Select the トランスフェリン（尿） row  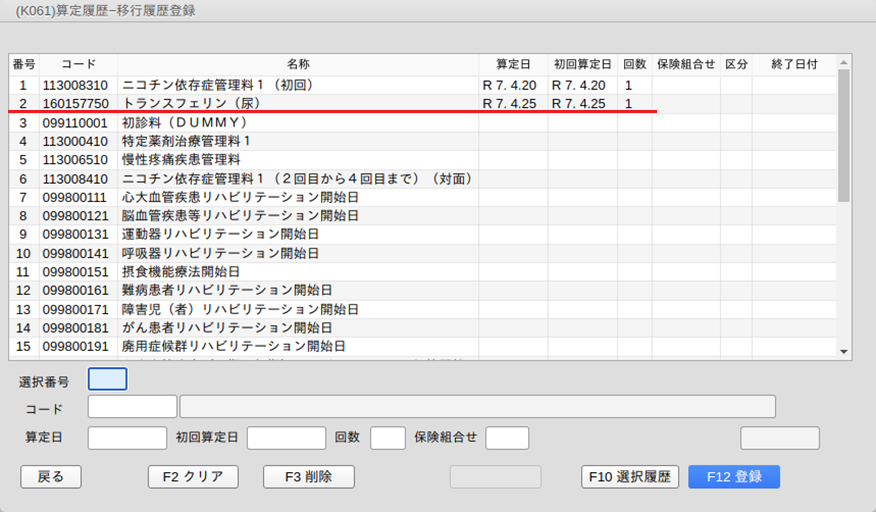click(x=298, y=103)
